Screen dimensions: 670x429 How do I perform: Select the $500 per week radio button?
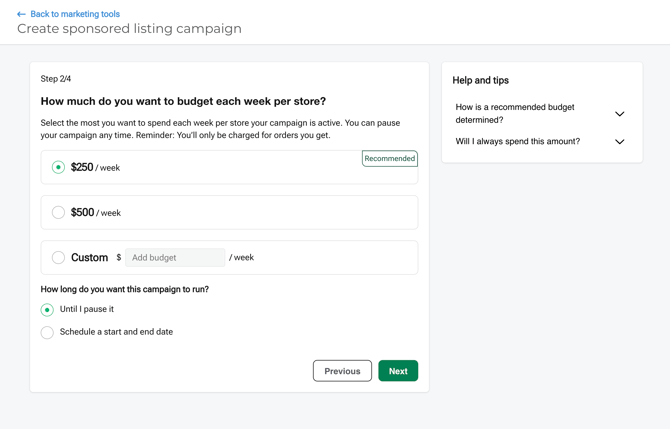58,213
